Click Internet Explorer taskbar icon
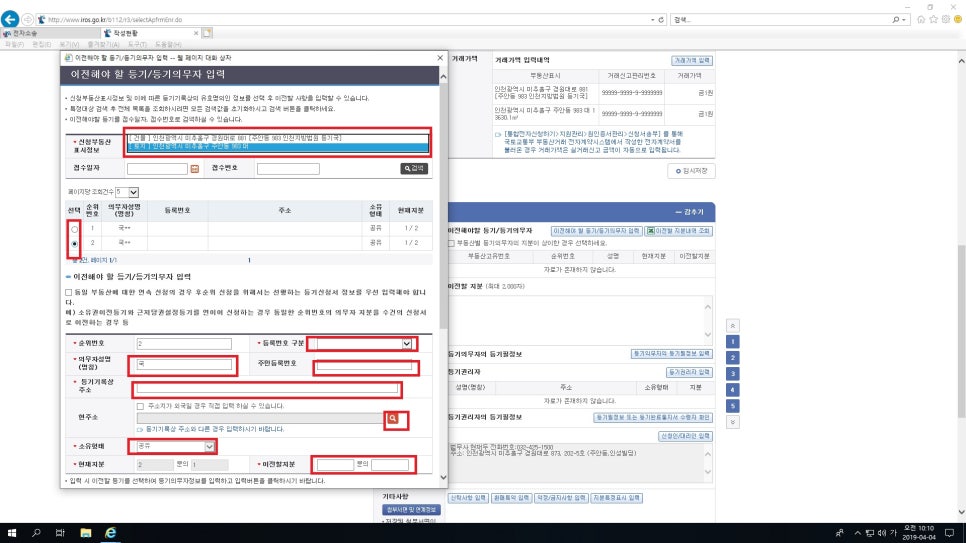This screenshot has height=543, width=966. click(110, 533)
